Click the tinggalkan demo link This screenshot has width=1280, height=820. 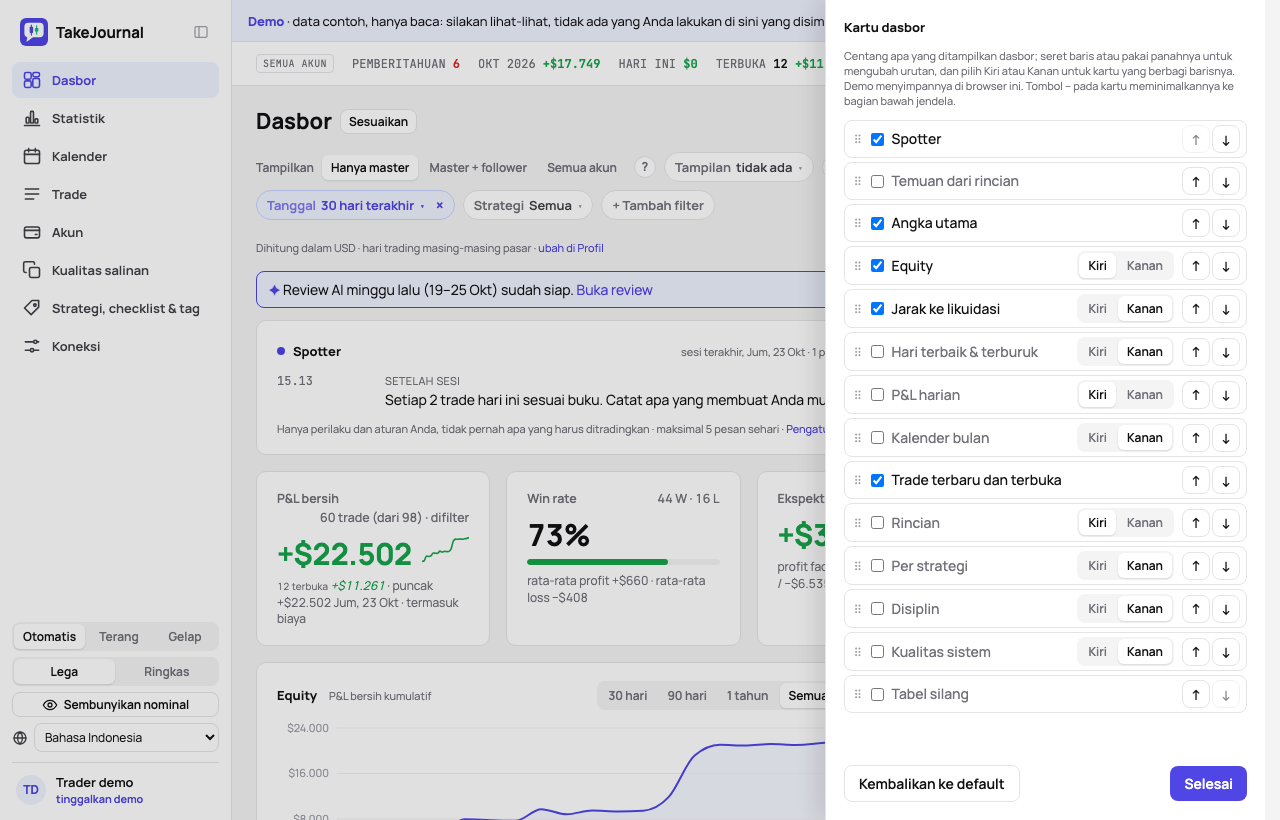99,799
